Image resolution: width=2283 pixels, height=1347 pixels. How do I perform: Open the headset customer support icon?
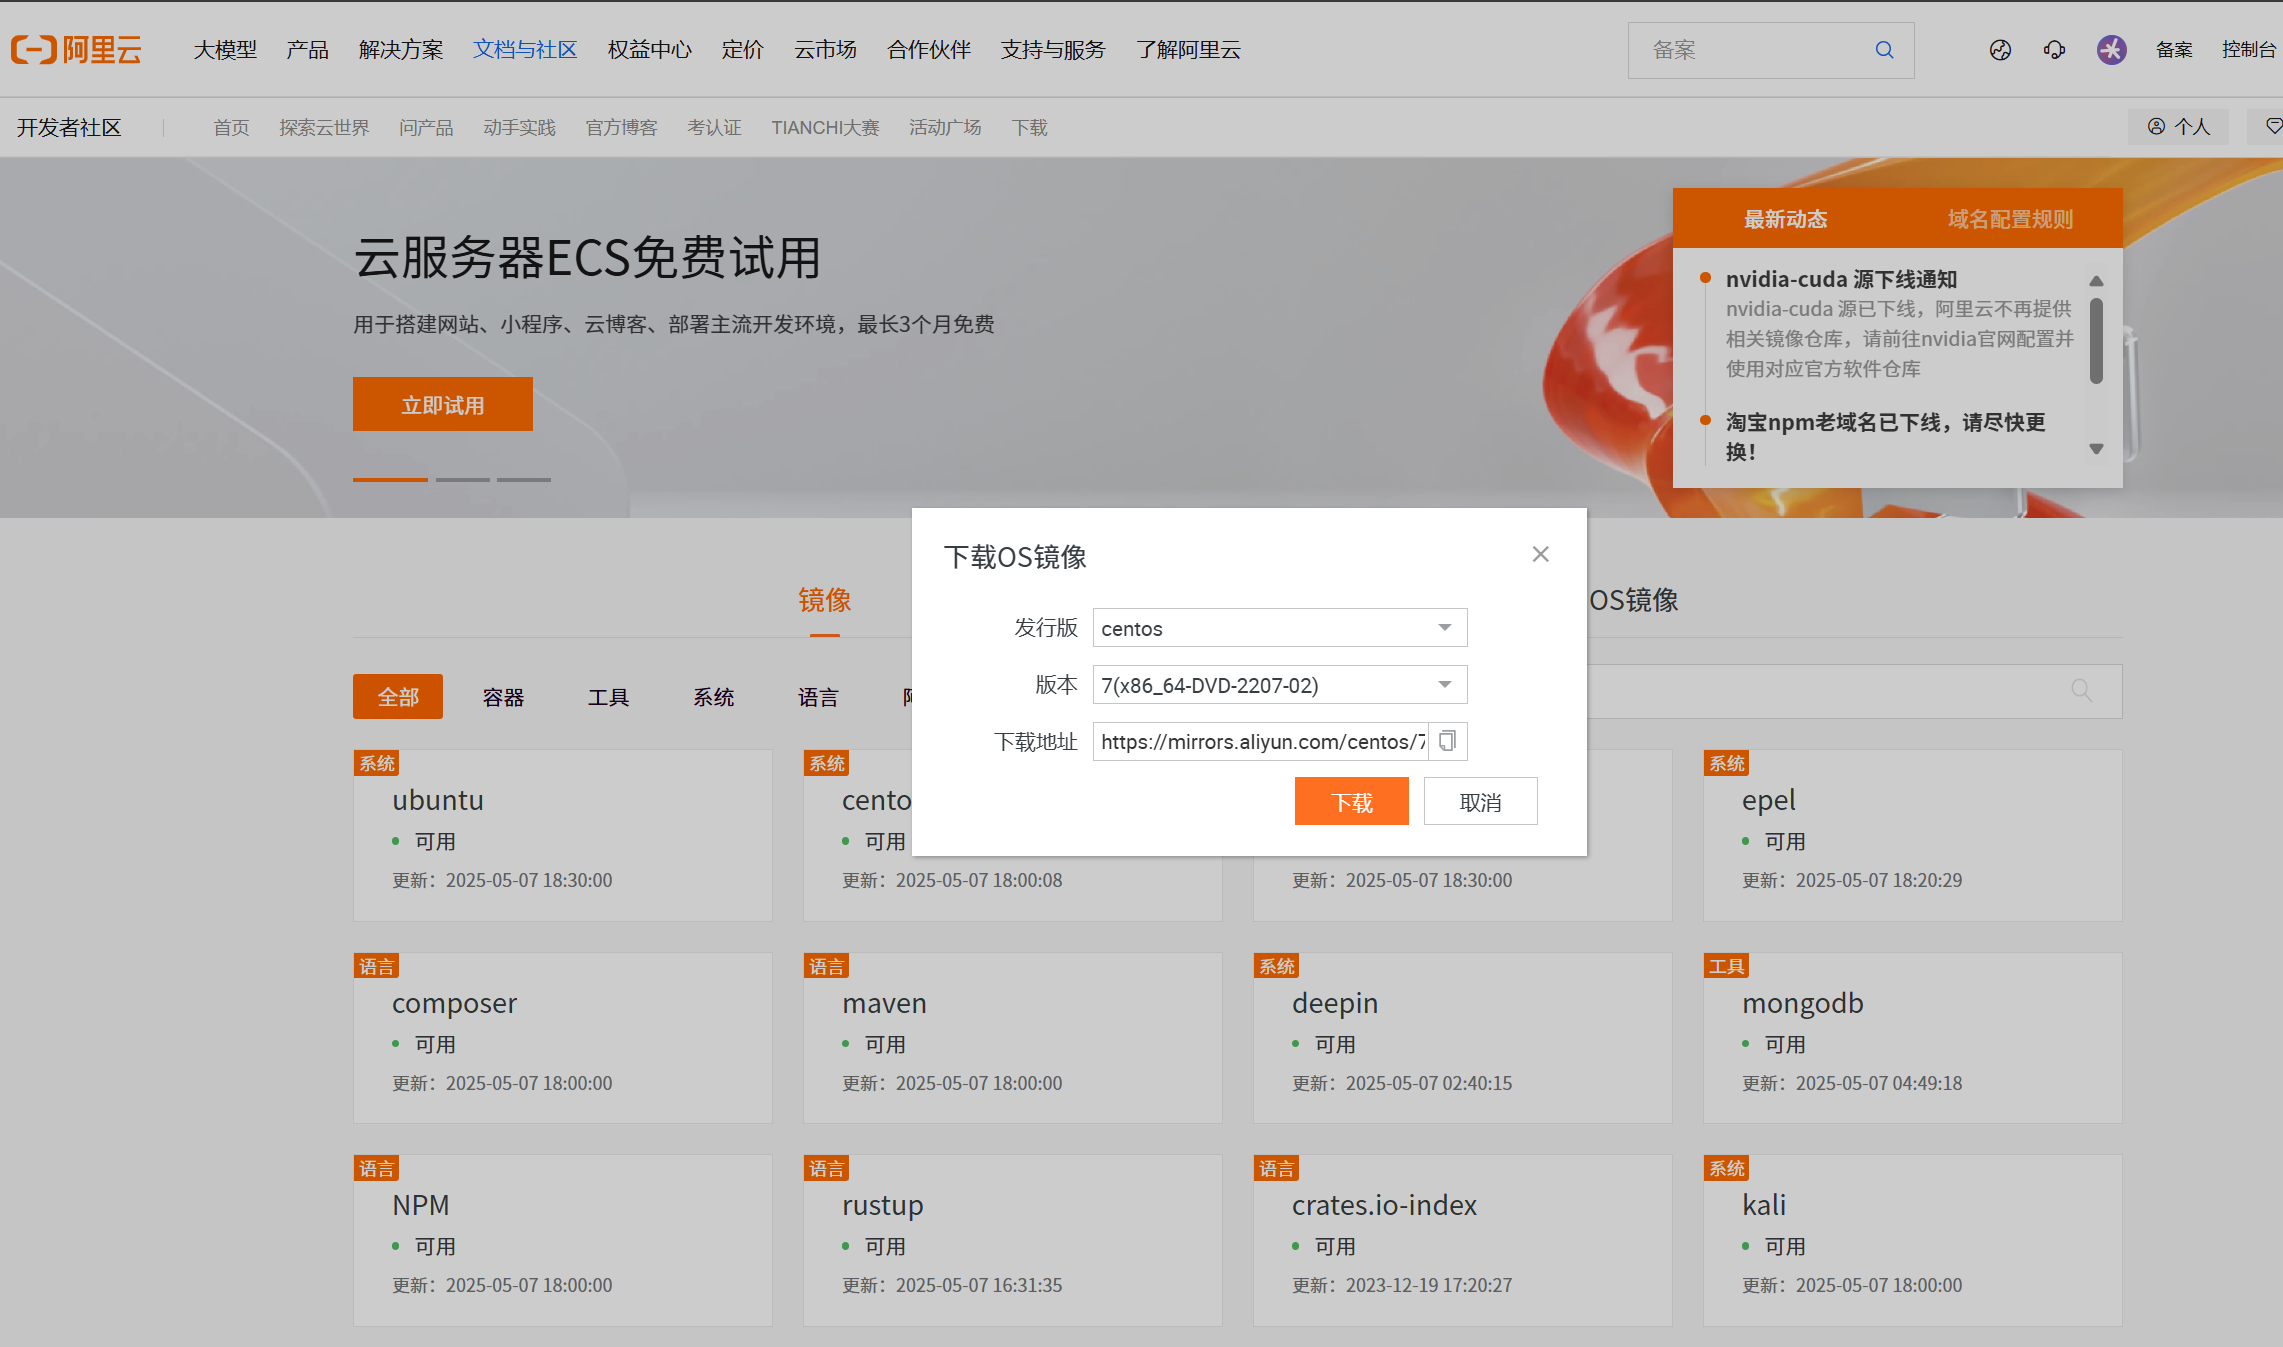(x=2054, y=50)
